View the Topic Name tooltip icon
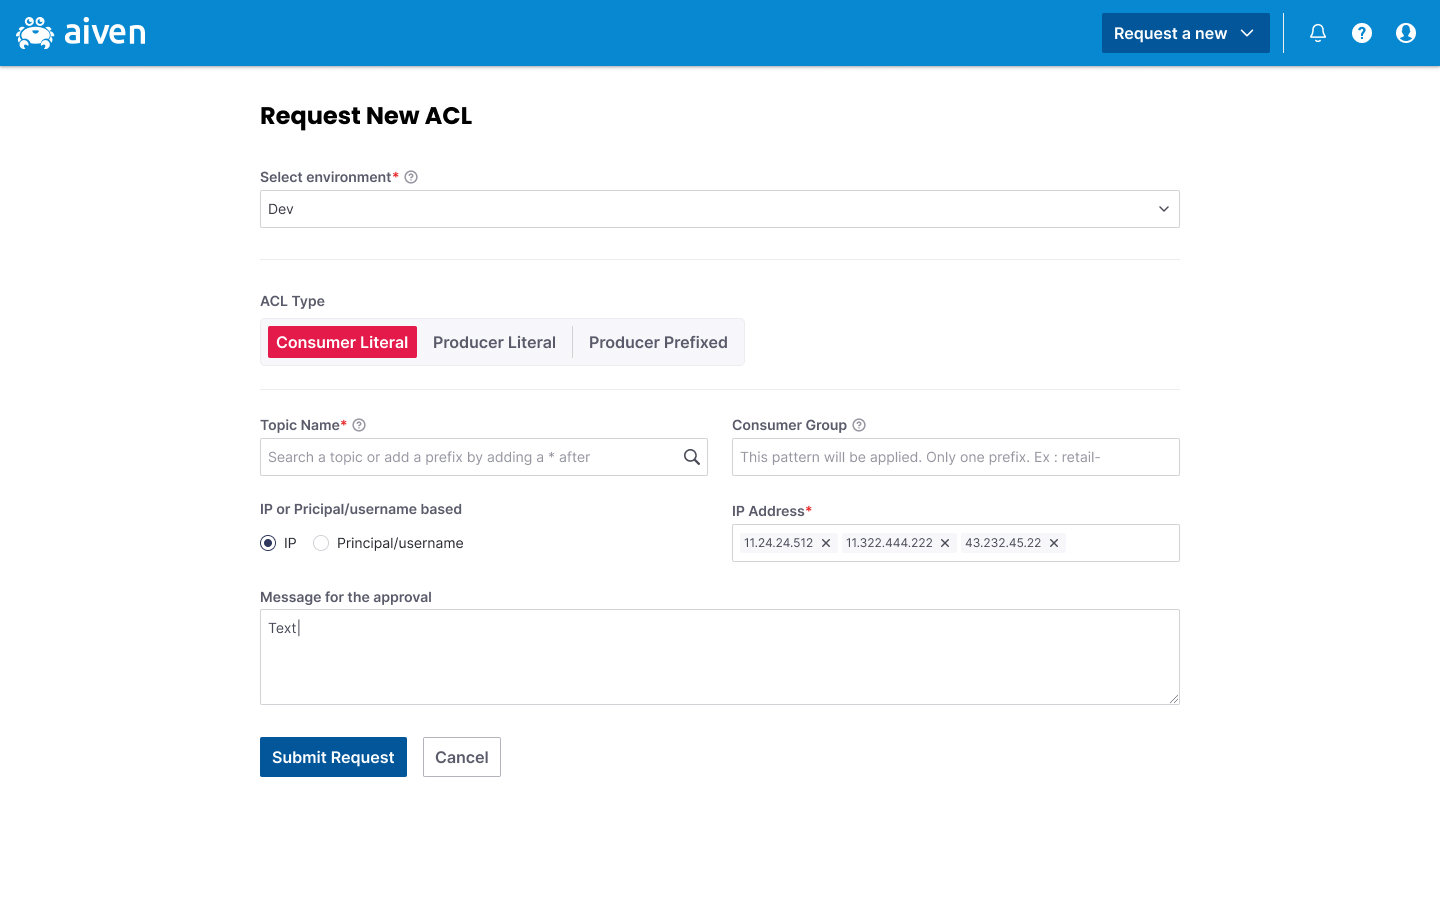The height and width of the screenshot is (900, 1440). (359, 424)
